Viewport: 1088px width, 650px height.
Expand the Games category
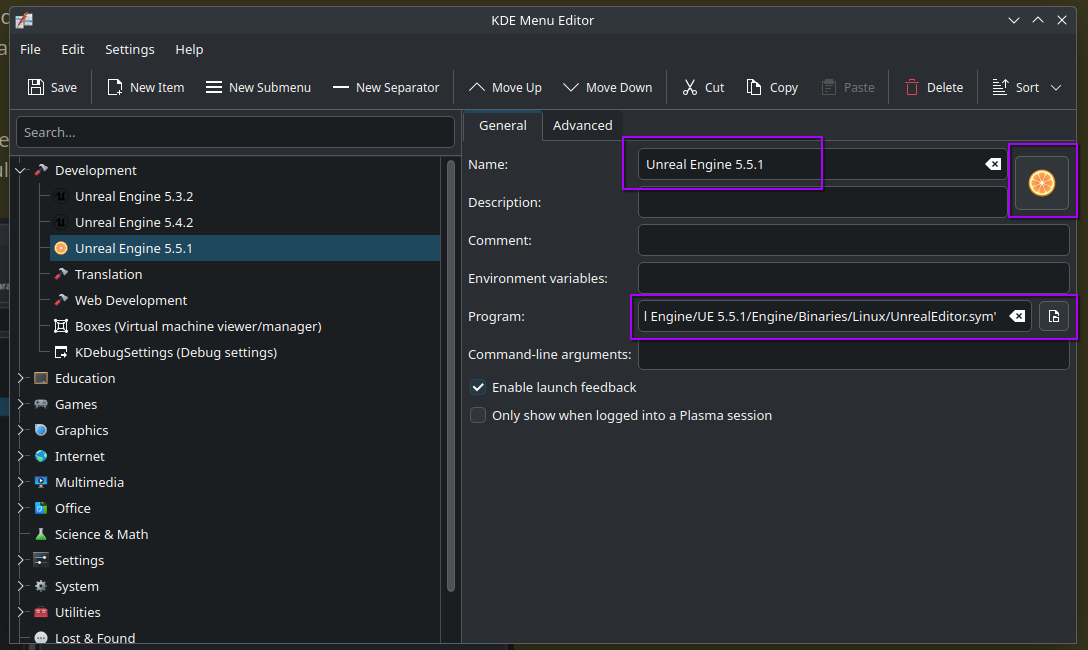point(20,404)
